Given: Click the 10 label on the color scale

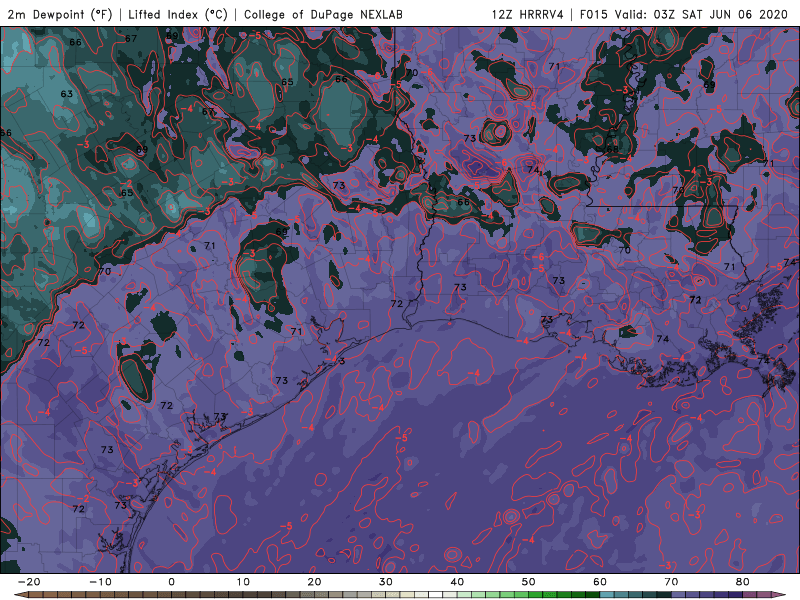Looking at the screenshot, I should tap(243, 582).
